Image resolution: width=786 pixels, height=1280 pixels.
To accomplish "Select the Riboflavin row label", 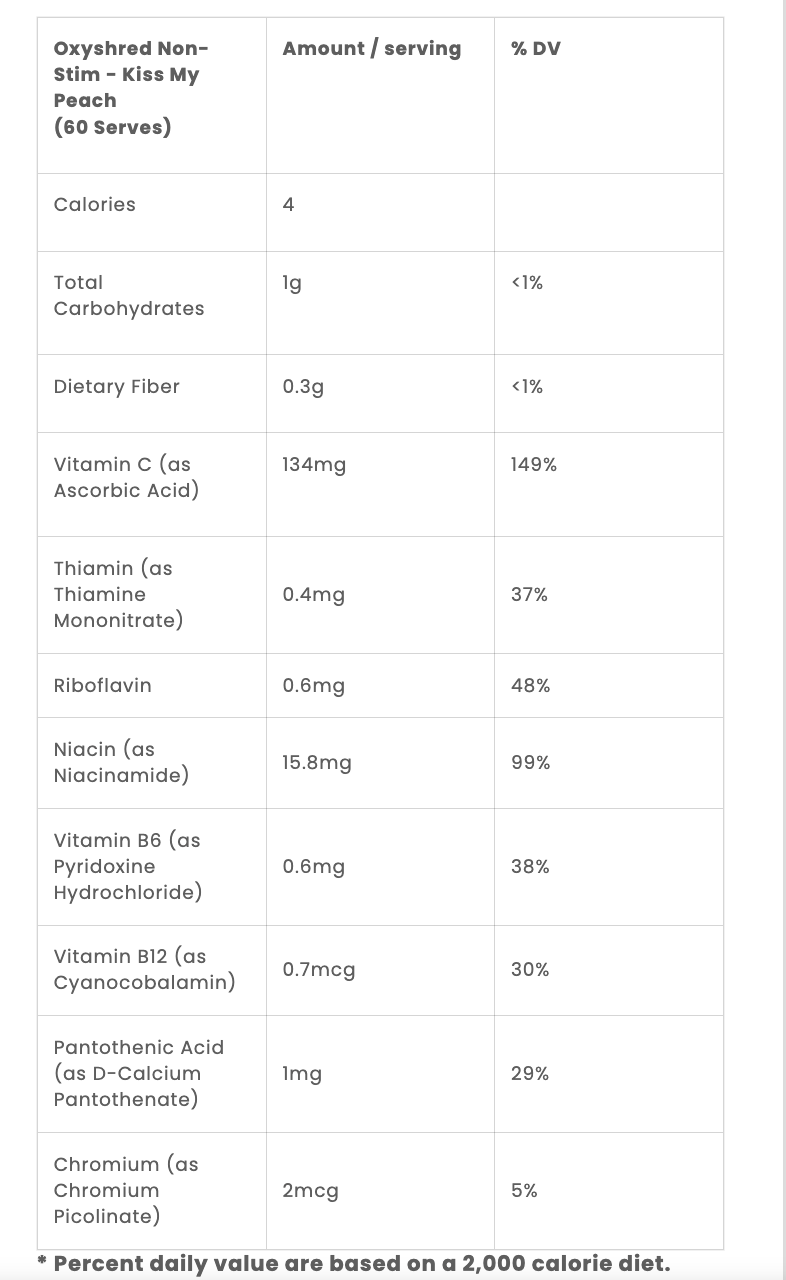I will [103, 685].
